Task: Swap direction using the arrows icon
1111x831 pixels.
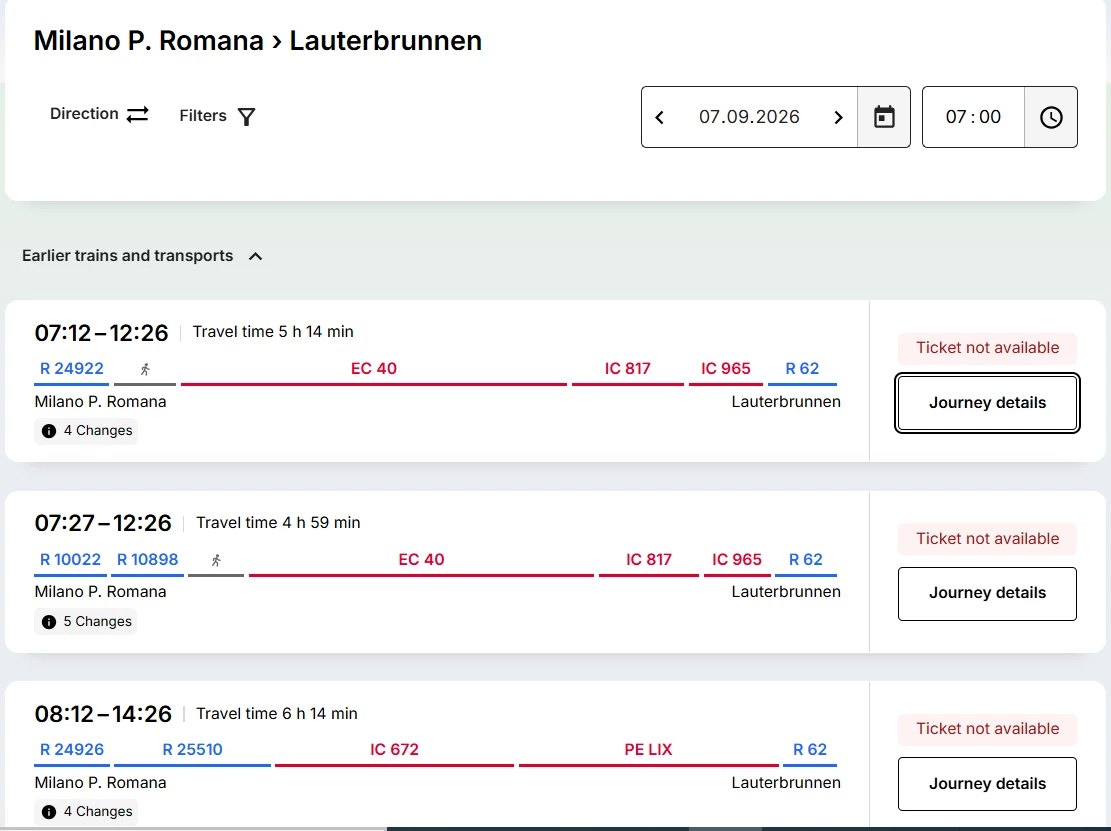Action: 137,114
